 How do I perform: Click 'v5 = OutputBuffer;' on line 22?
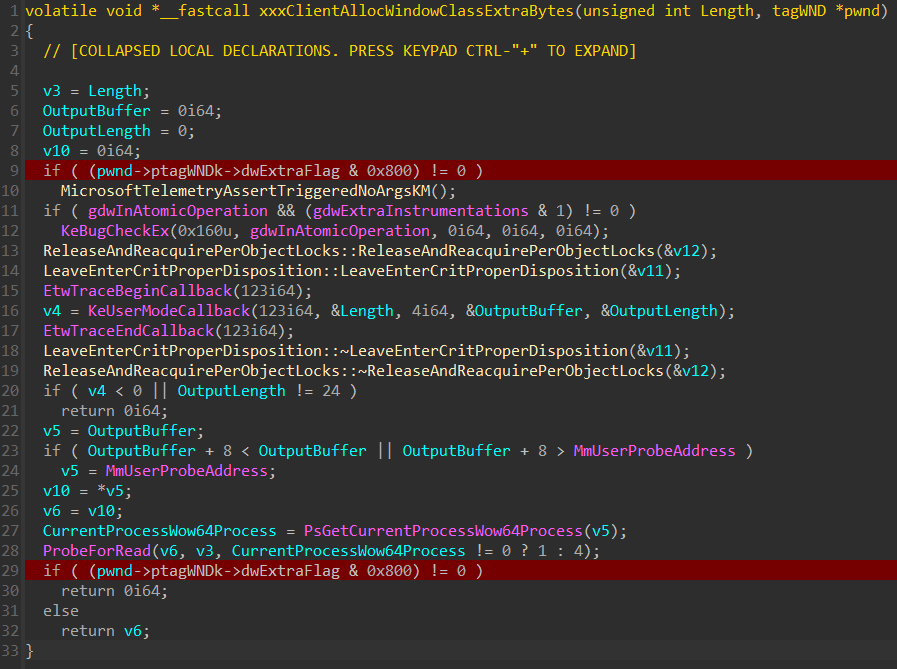[x=123, y=430]
